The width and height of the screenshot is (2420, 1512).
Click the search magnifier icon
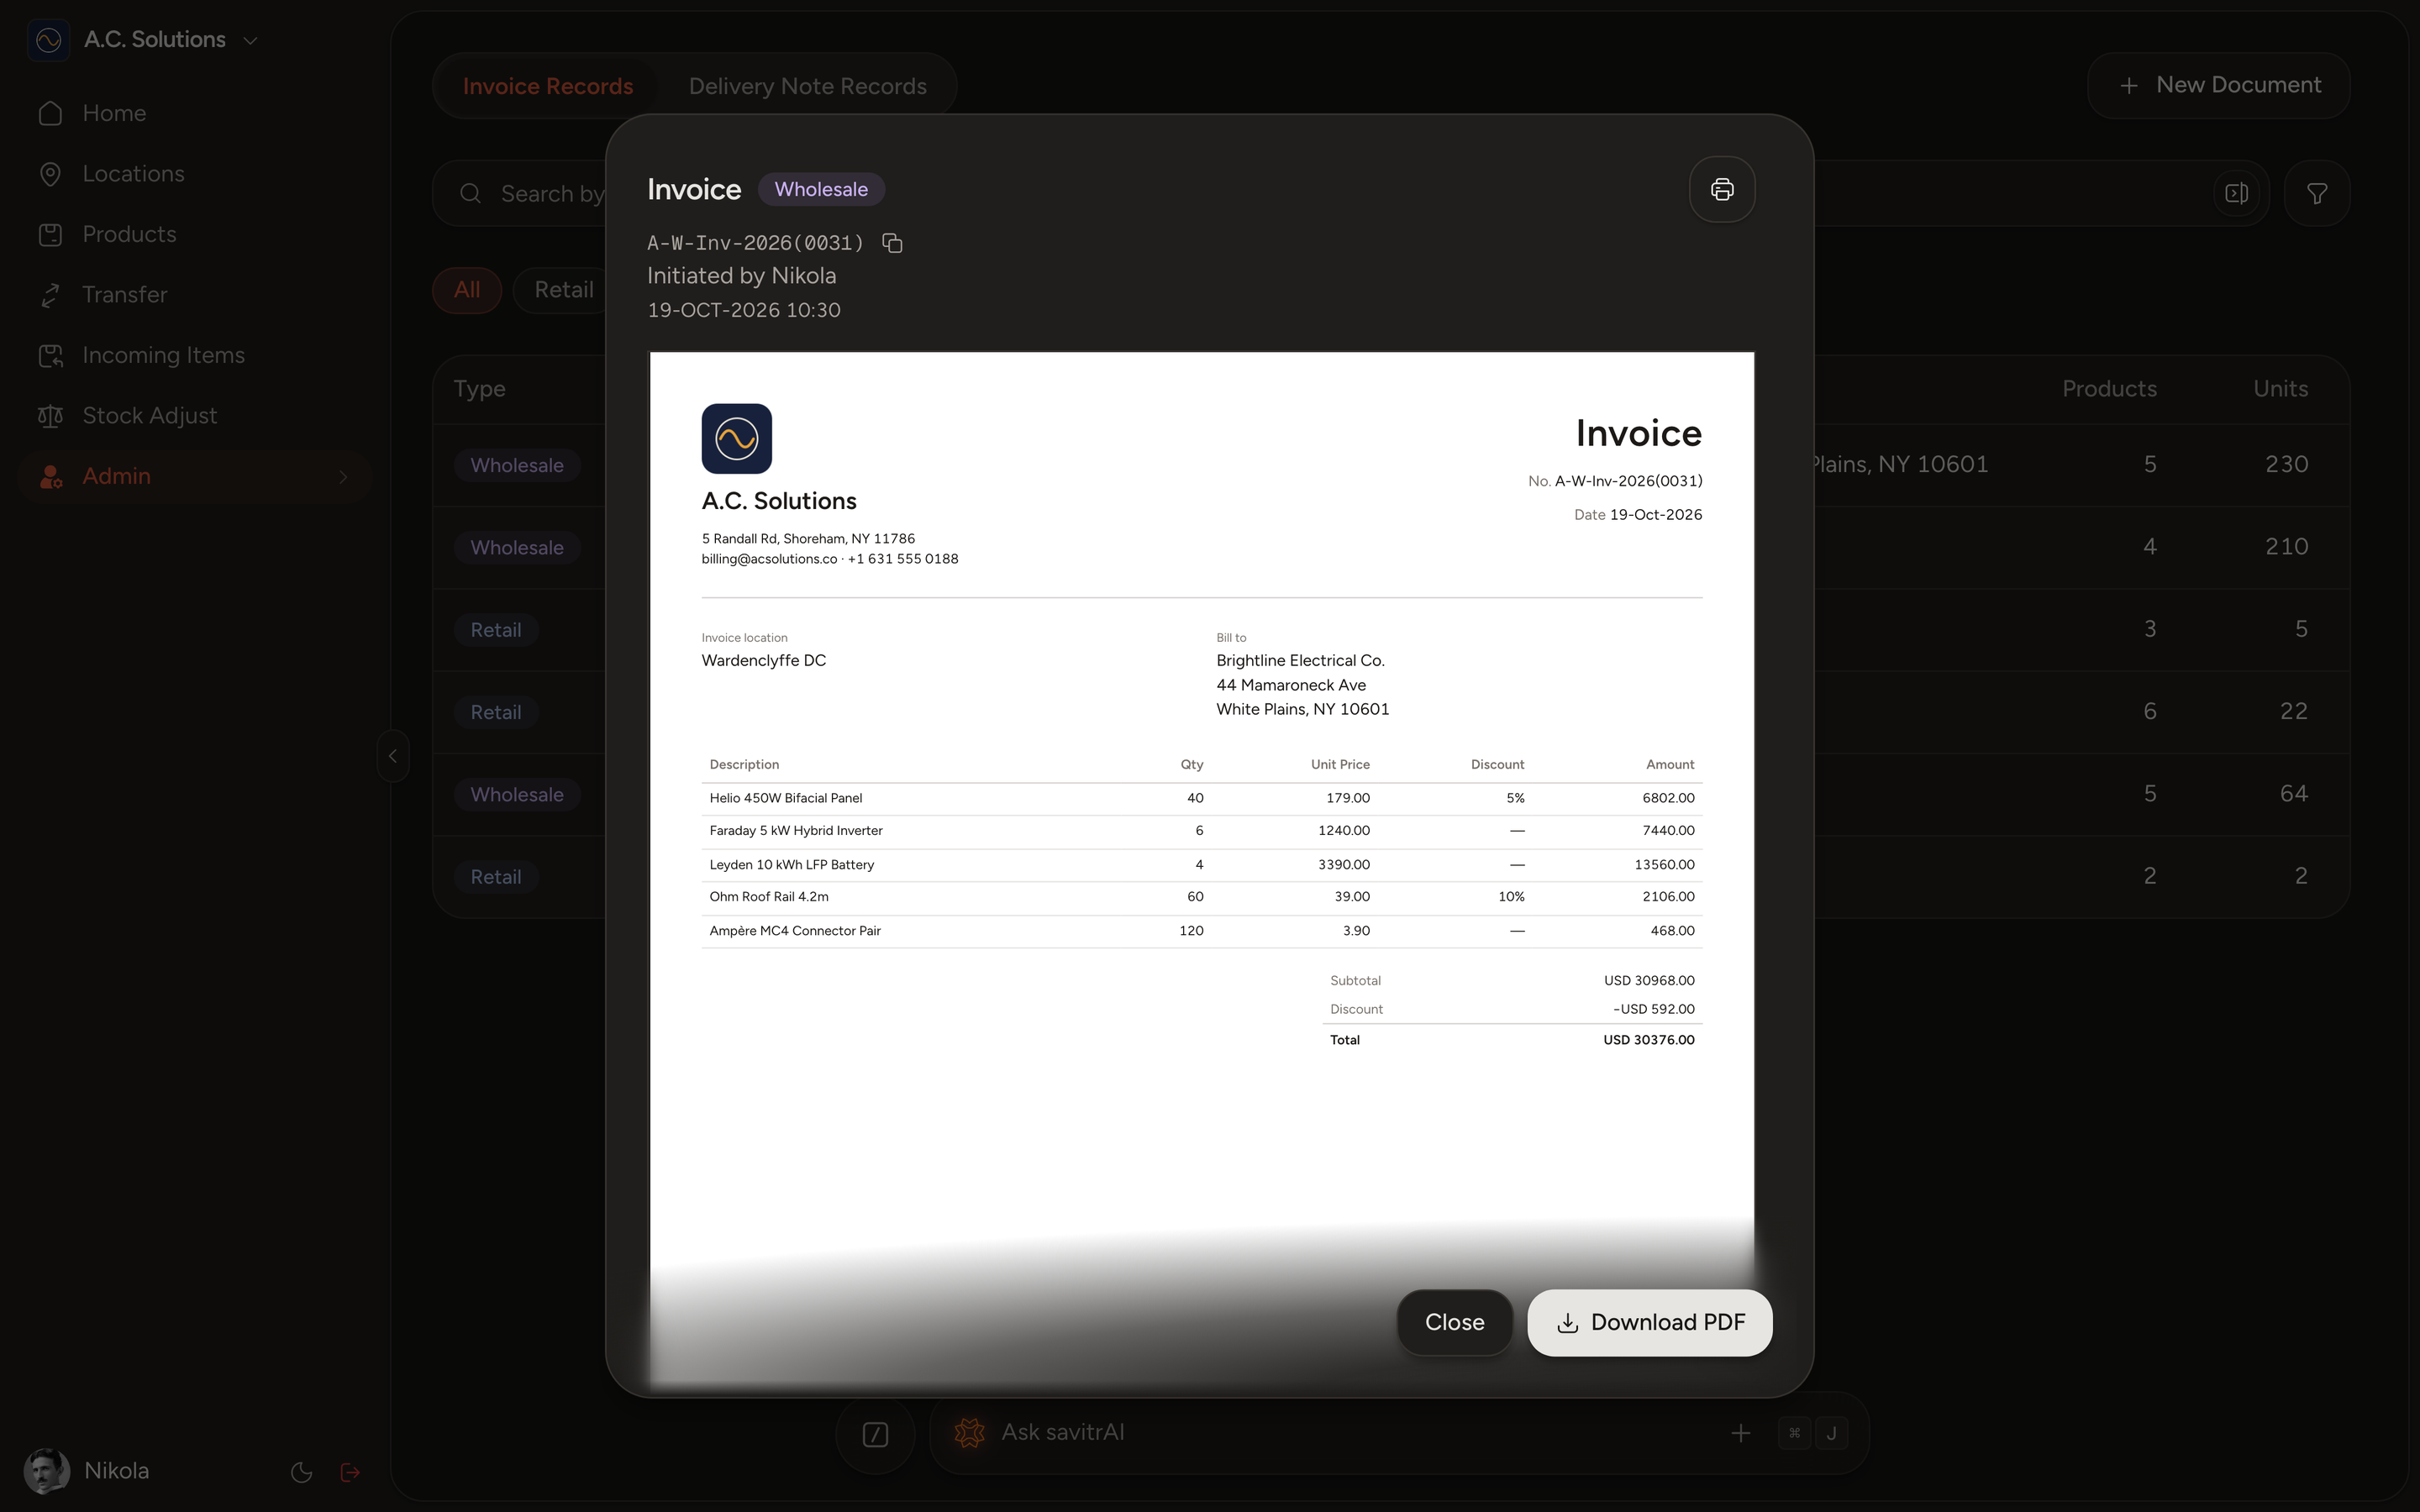coord(471,193)
